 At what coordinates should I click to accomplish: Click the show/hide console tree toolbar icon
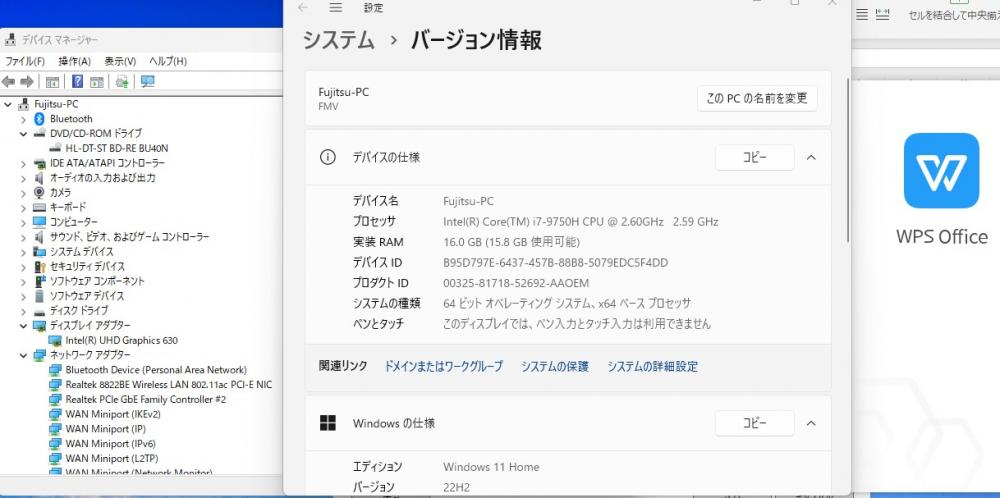point(52,82)
